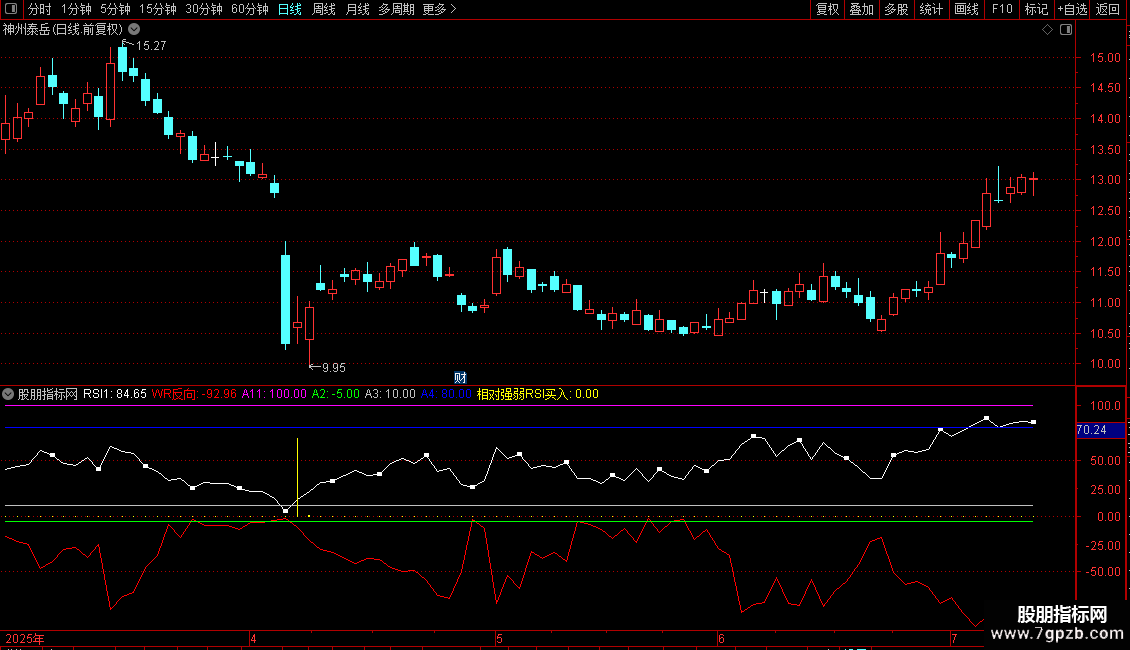Click the 相对强弱RSI买入: 0.00 label
The width and height of the screenshot is (1130, 650).
(538, 394)
